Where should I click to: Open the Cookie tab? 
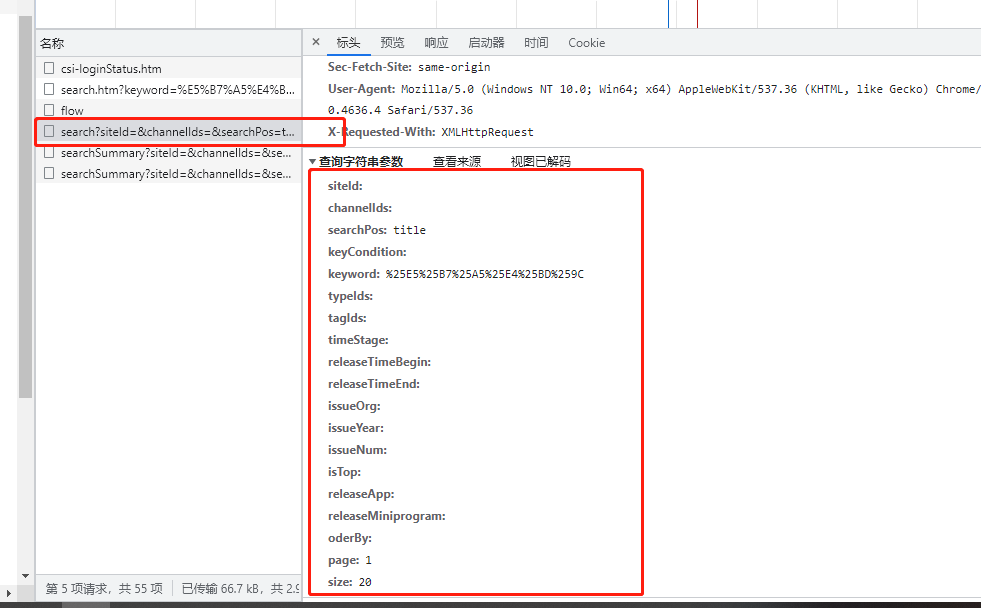pos(586,43)
